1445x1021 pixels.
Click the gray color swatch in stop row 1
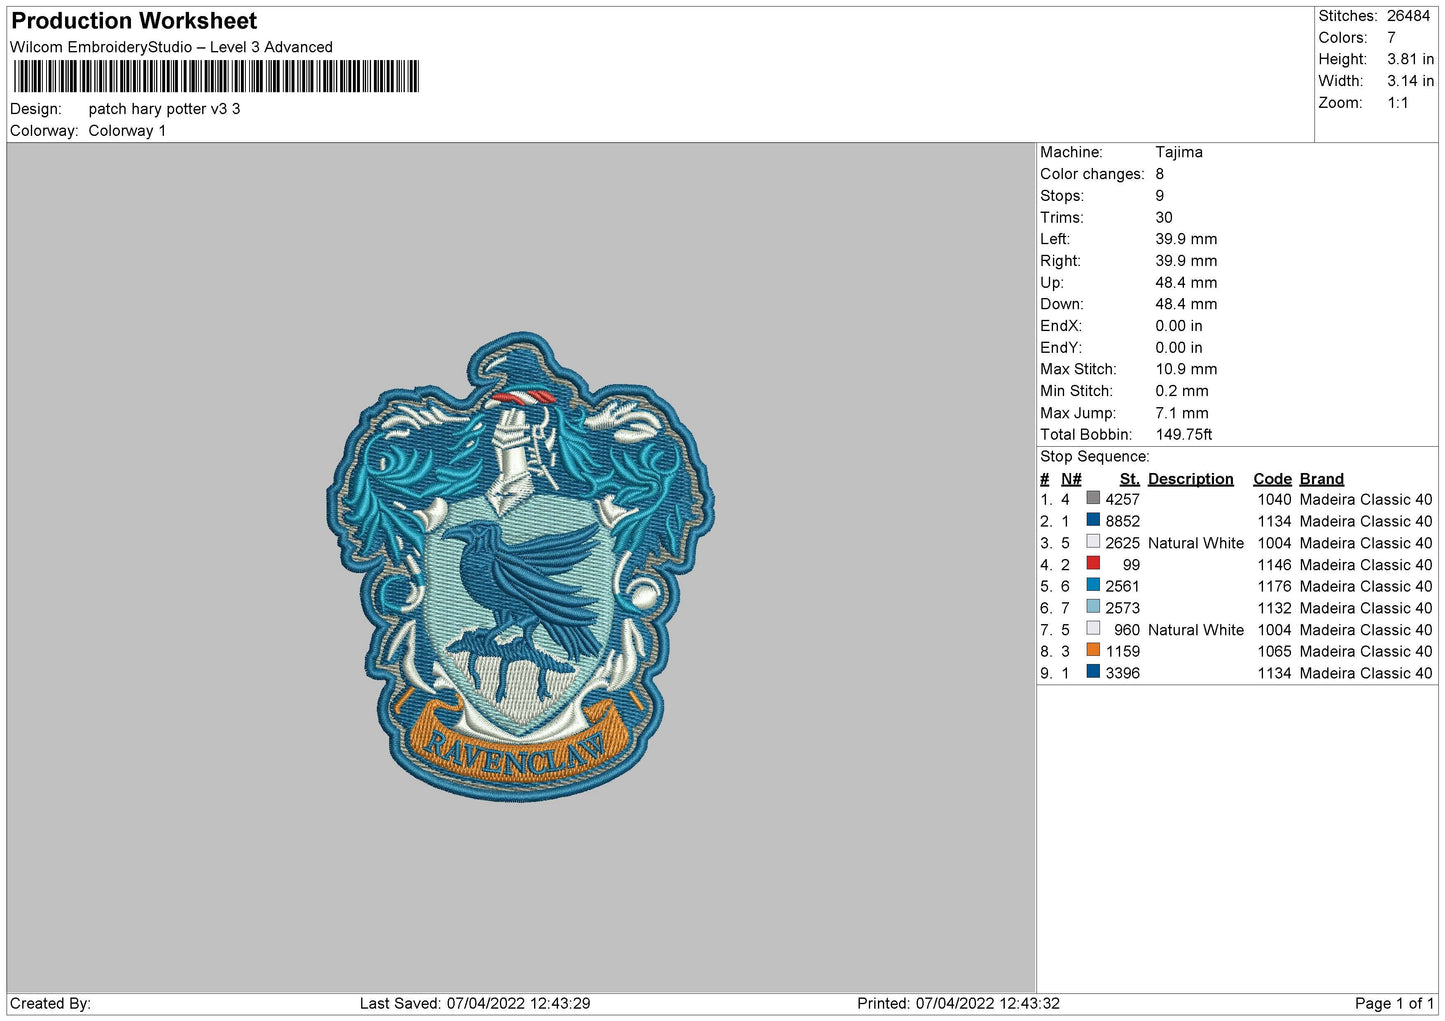[1093, 499]
